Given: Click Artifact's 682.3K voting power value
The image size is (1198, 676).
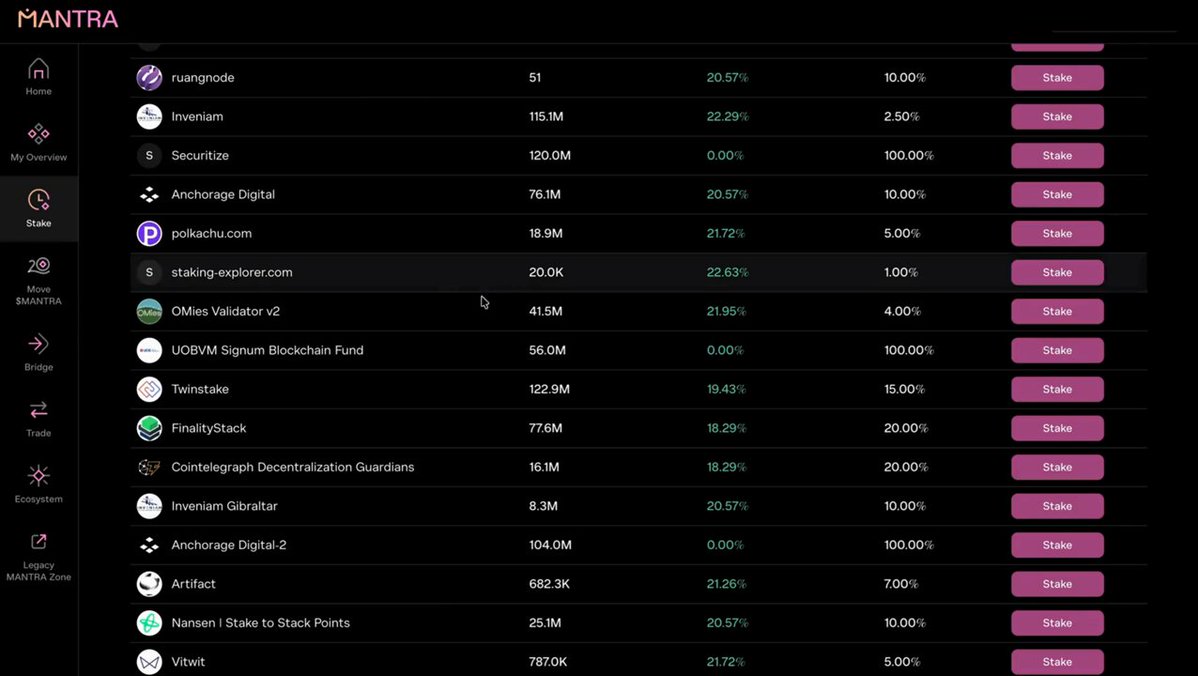Looking at the screenshot, I should [549, 584].
